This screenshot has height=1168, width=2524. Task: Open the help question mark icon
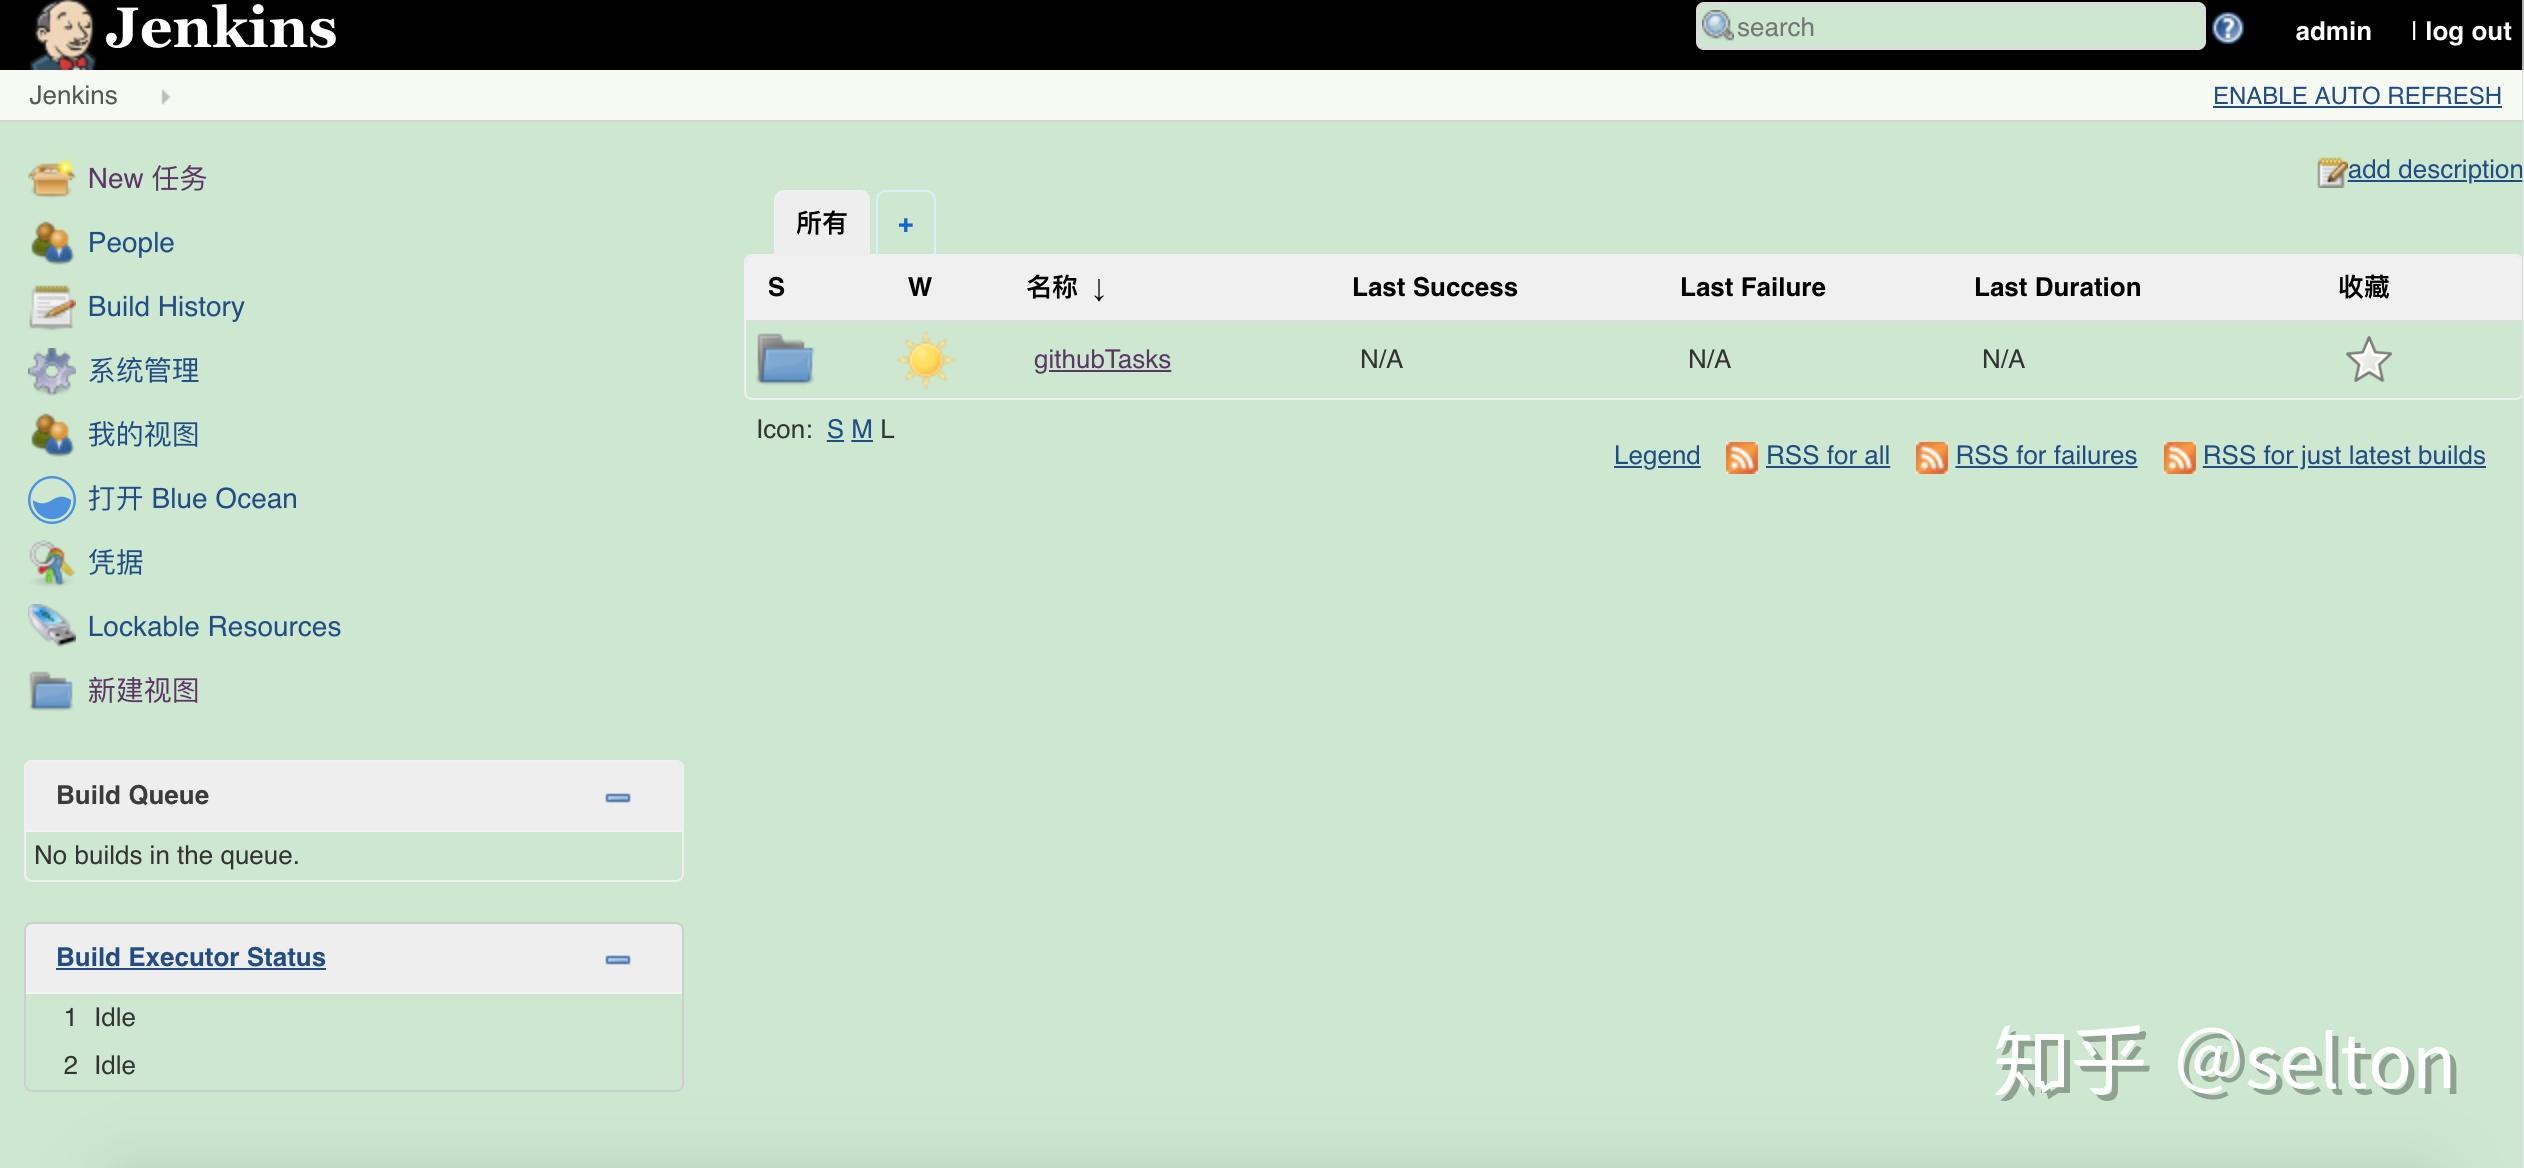point(2228,28)
